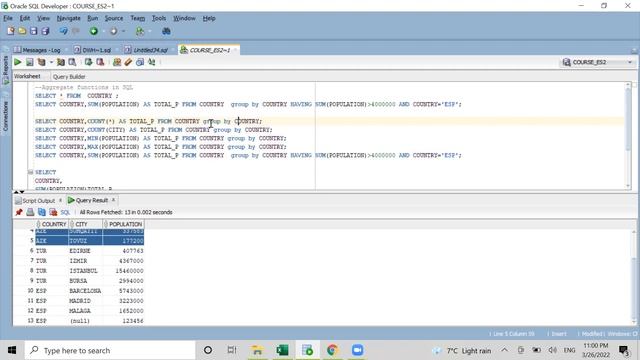Open the View menu
The width and height of the screenshot is (640, 360).
click(43, 18)
